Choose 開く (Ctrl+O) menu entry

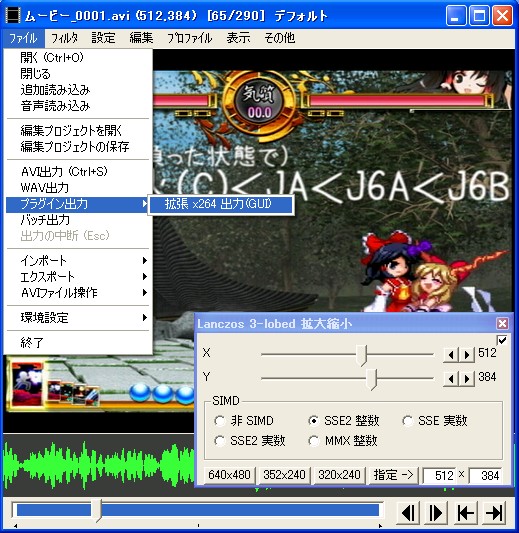(77, 57)
